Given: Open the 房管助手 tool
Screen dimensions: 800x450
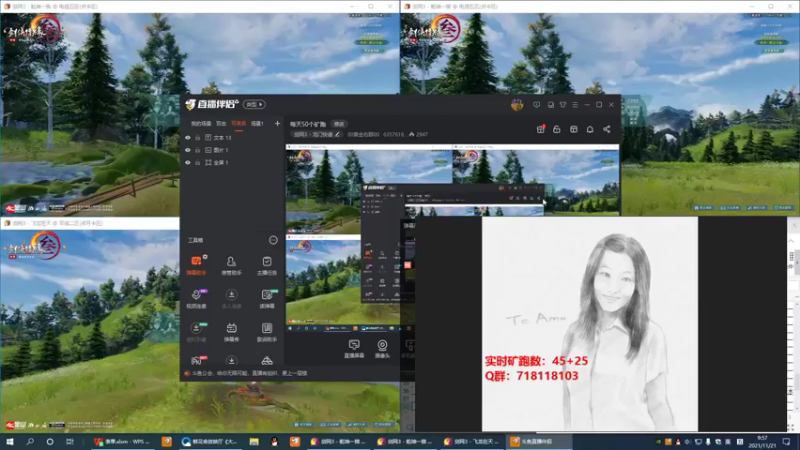Looking at the screenshot, I should tap(231, 265).
